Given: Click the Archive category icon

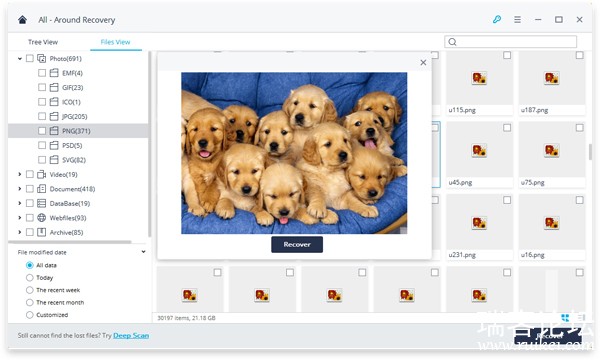Looking at the screenshot, I should [41, 232].
